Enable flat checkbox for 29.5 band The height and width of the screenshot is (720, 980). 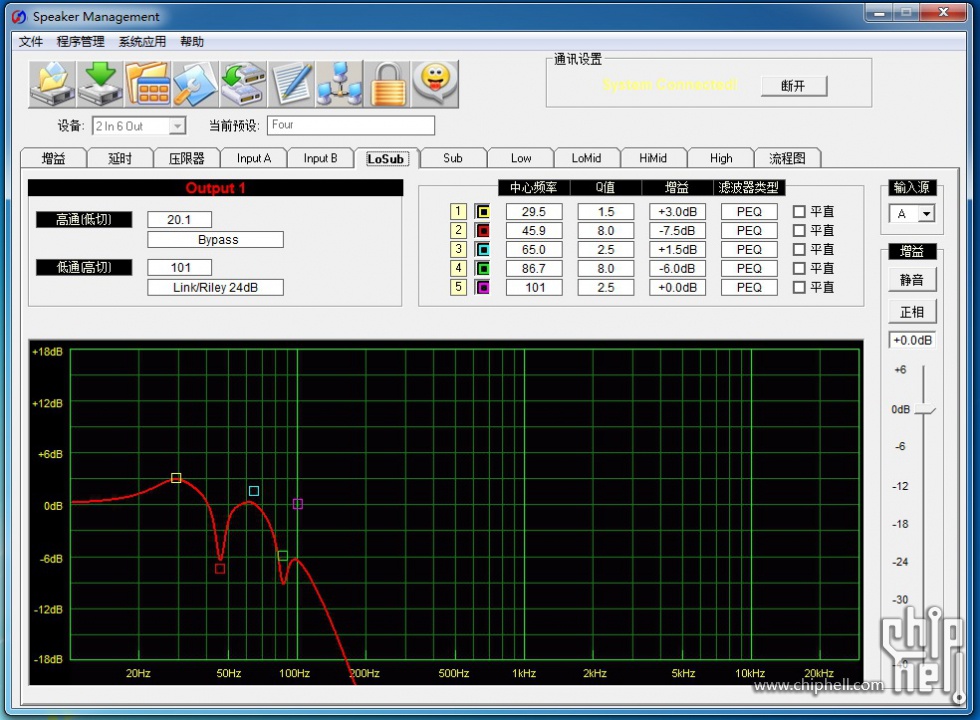click(799, 212)
